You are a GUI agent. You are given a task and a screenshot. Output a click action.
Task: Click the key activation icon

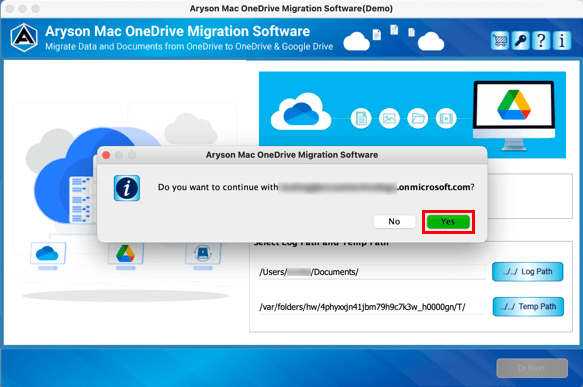[521, 41]
